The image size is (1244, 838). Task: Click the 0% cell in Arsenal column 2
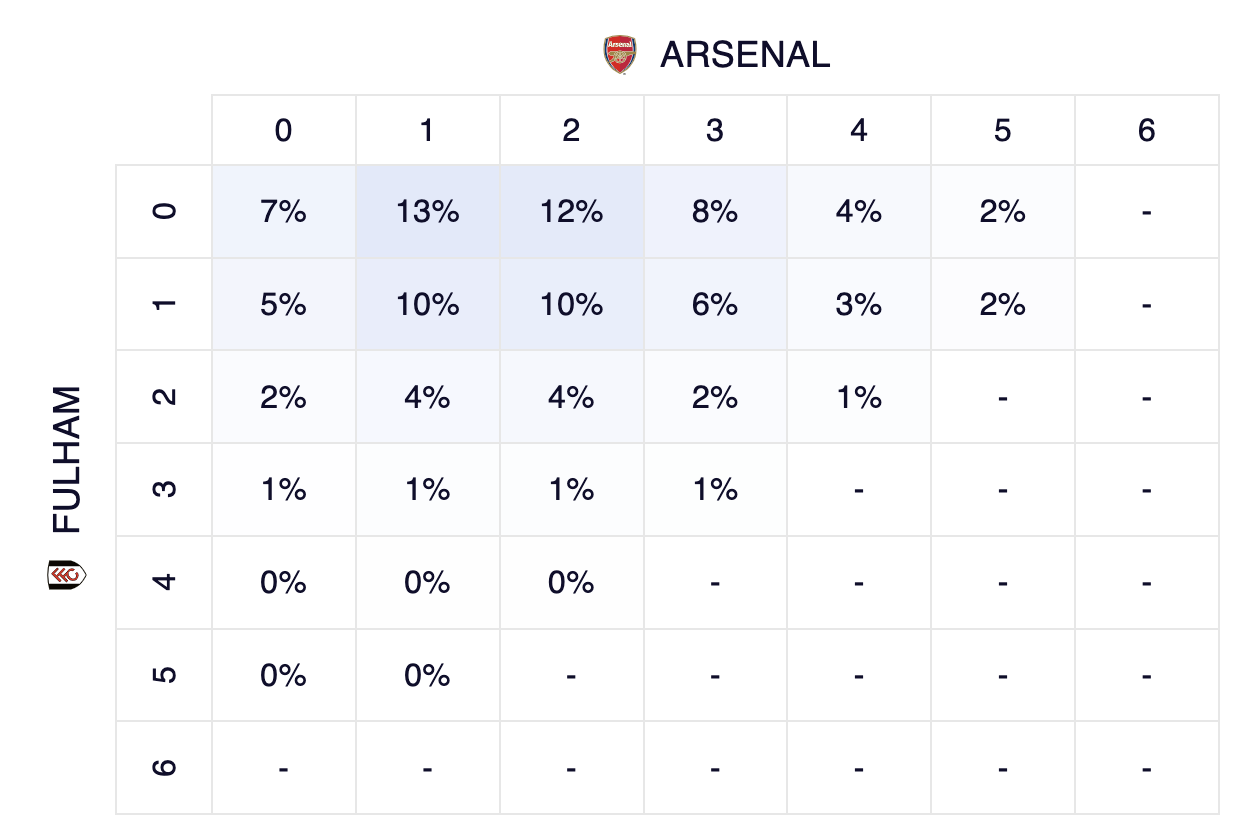click(x=571, y=582)
